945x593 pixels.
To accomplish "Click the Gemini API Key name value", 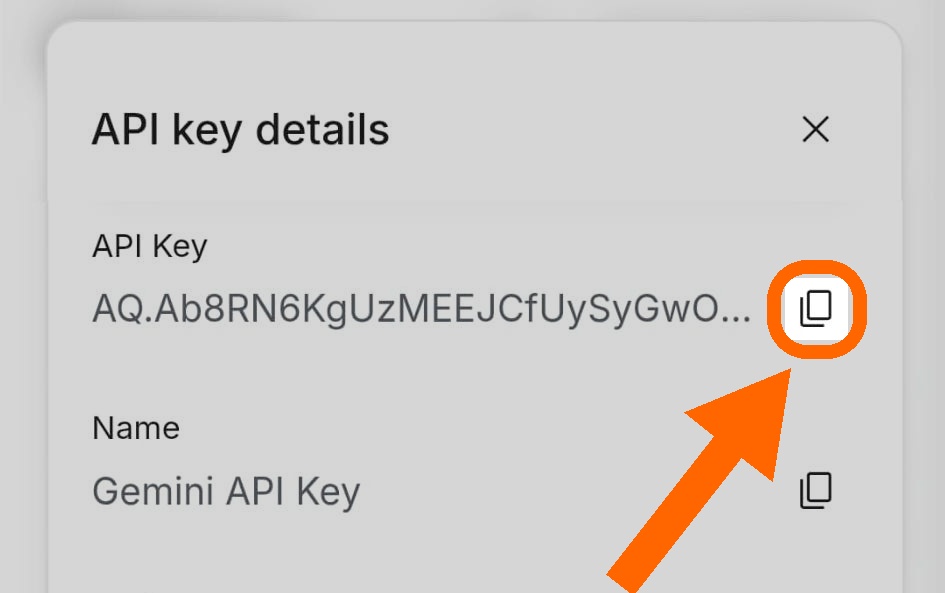I will [226, 491].
